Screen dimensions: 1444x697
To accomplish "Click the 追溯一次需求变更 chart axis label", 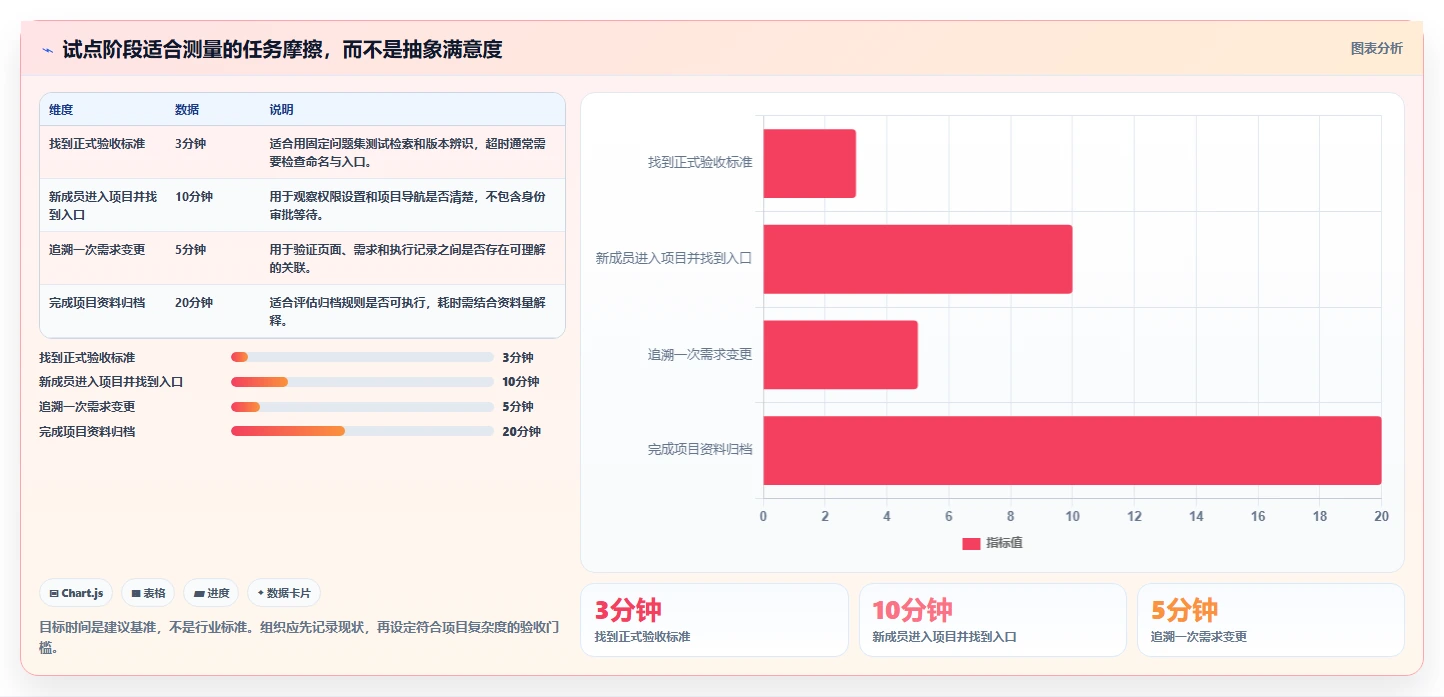I will click(700, 355).
